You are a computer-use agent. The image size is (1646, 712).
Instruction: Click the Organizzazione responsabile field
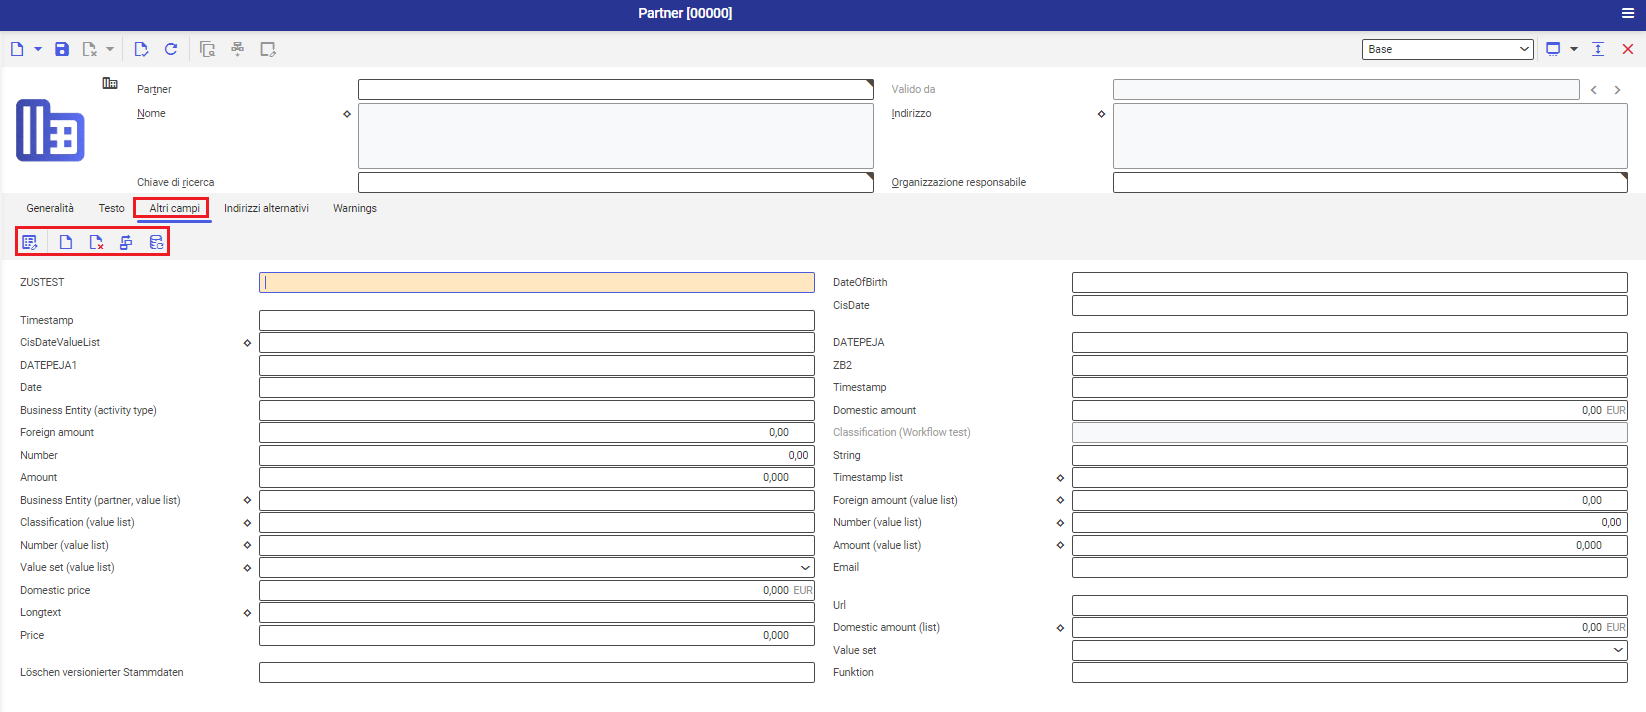click(1370, 182)
